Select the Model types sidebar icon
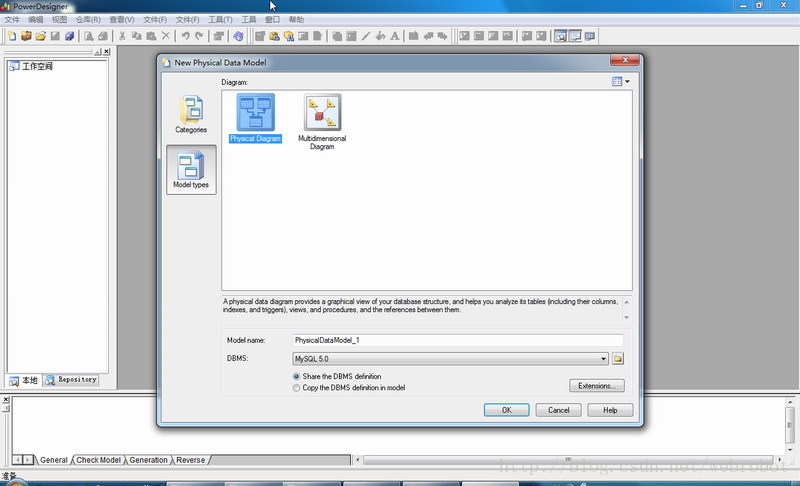This screenshot has width=800, height=486. tap(191, 170)
